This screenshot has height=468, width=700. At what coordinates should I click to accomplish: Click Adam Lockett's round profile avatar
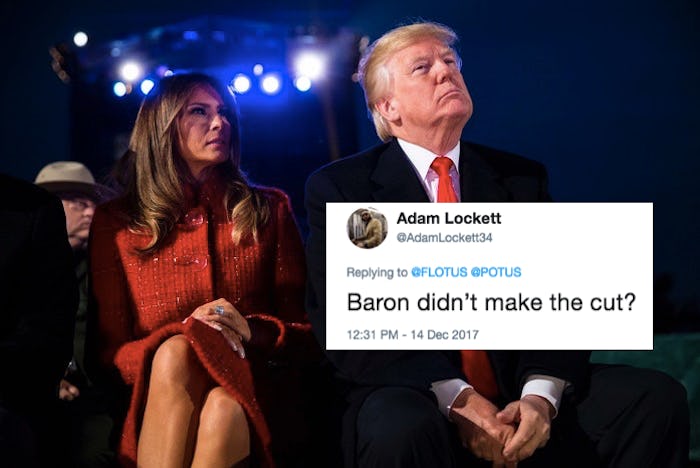(367, 228)
